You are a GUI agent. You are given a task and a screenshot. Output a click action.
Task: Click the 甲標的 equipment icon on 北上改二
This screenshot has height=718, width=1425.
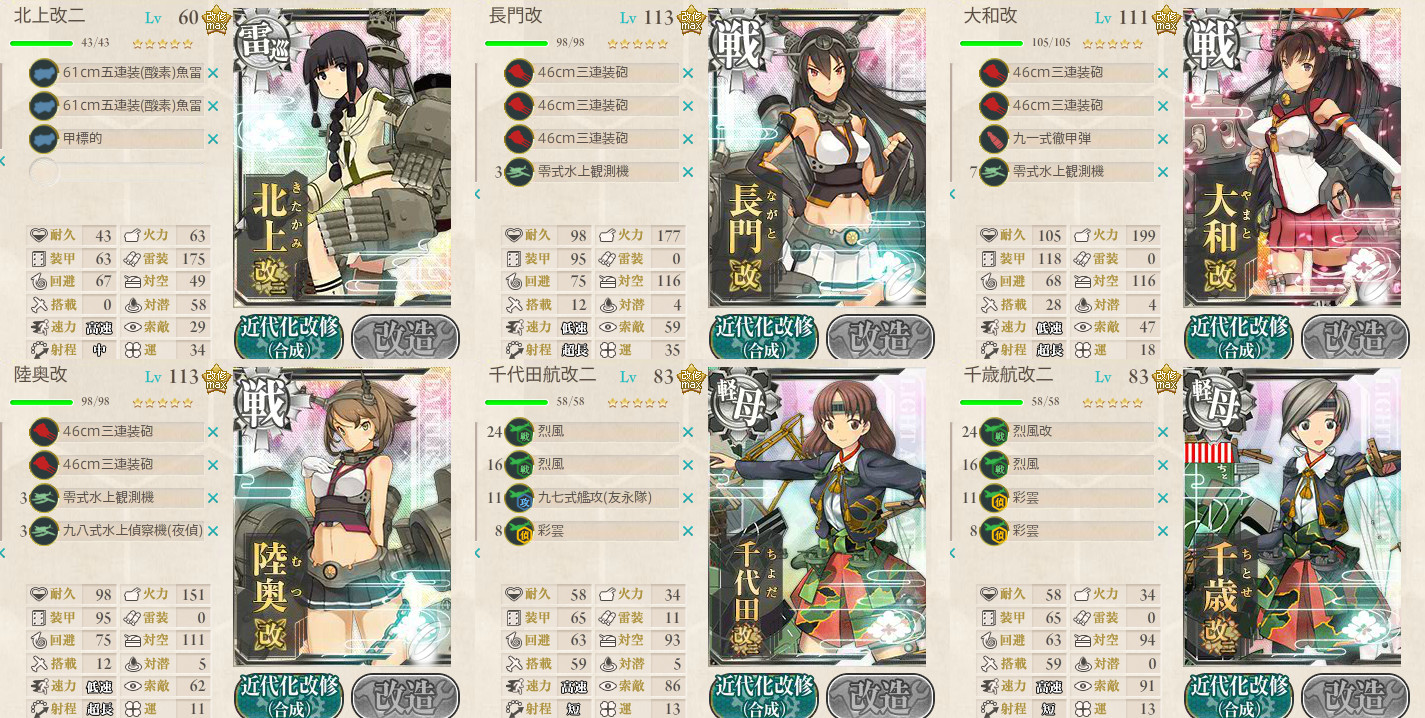pyautogui.click(x=44, y=138)
